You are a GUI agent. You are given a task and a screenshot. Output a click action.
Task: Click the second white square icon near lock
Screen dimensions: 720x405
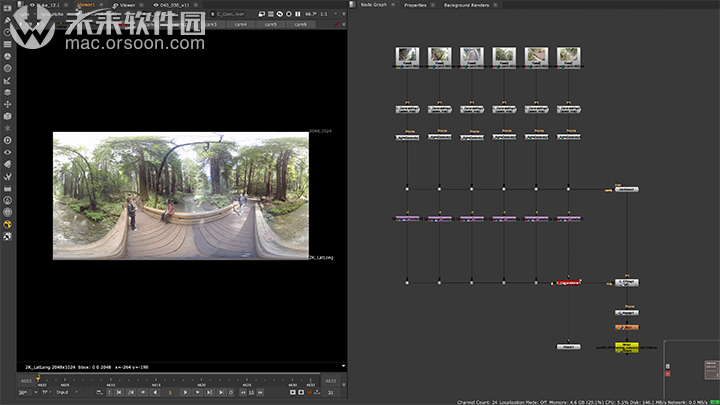[x=301, y=393]
